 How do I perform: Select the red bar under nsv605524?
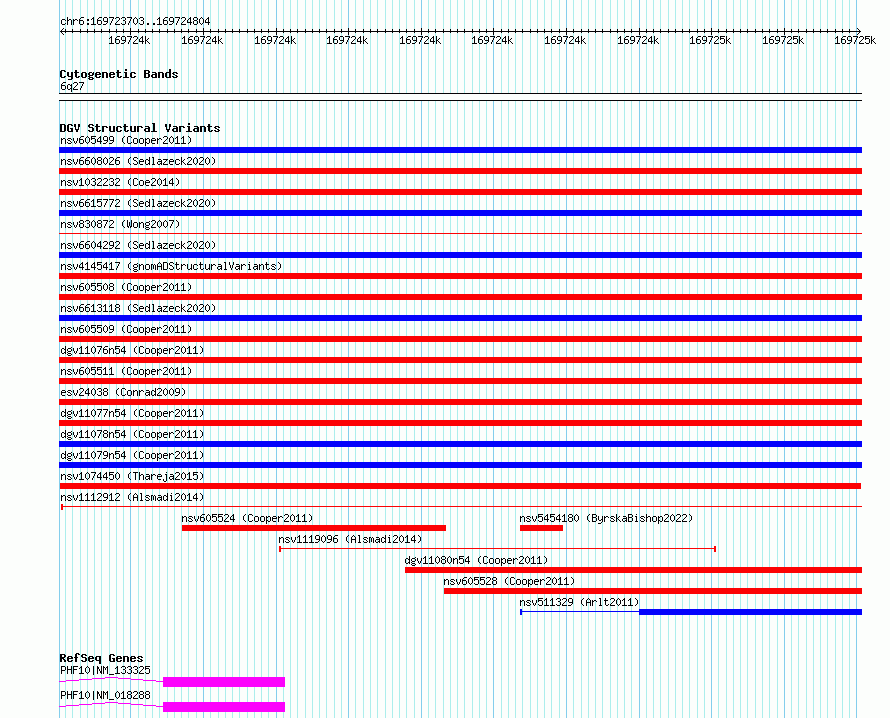coord(314,528)
